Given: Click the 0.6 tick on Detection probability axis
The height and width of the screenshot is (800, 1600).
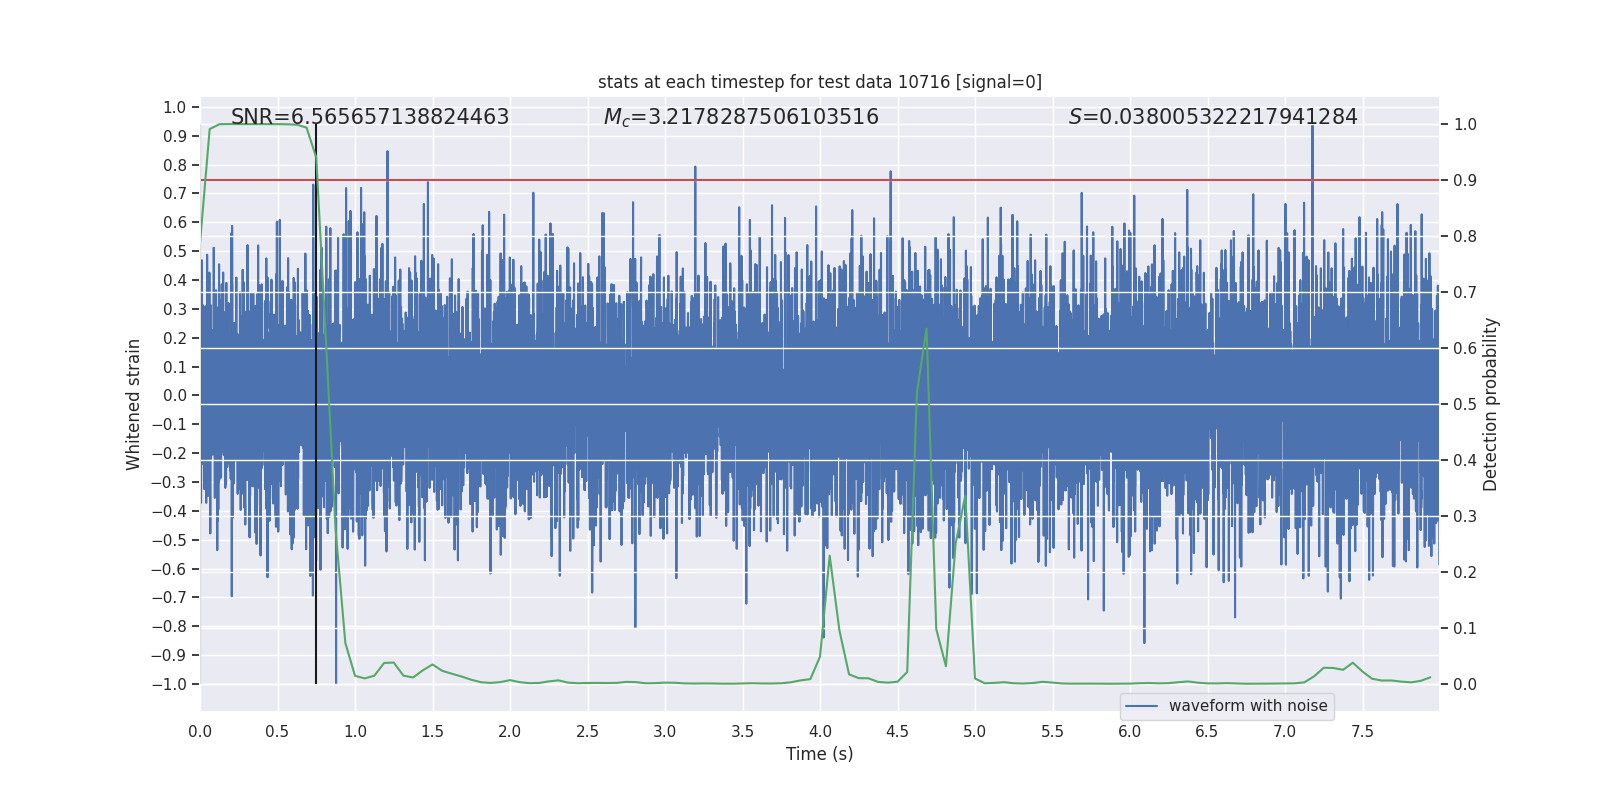Looking at the screenshot, I should point(1465,348).
